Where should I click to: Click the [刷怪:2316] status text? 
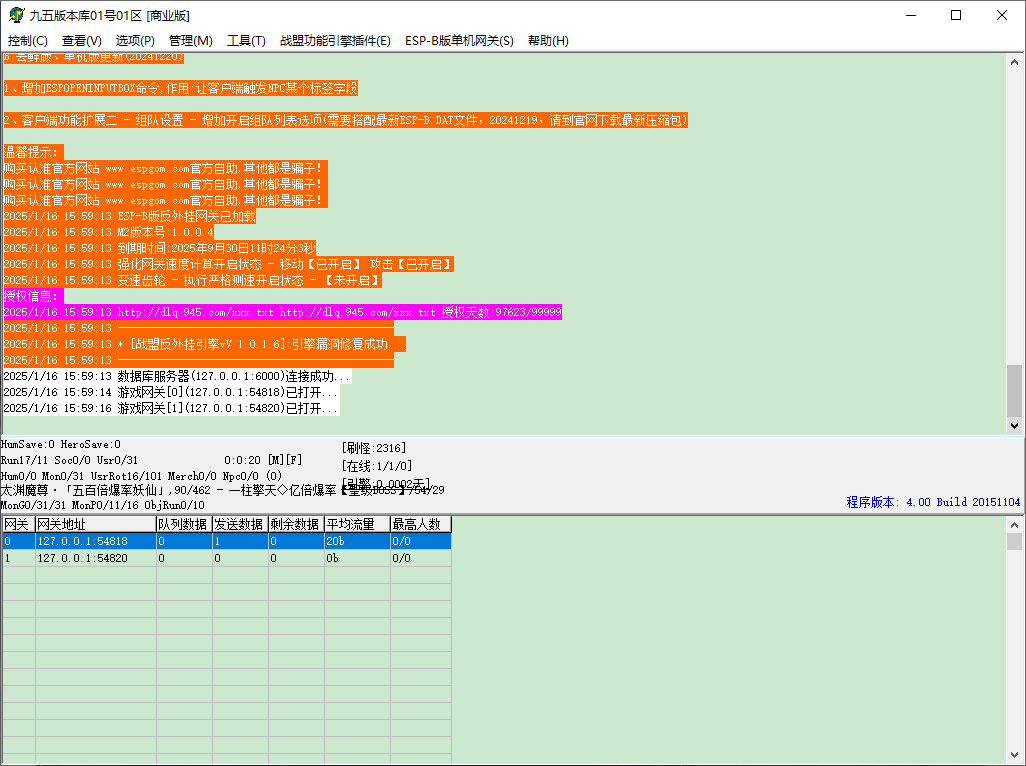tap(374, 448)
